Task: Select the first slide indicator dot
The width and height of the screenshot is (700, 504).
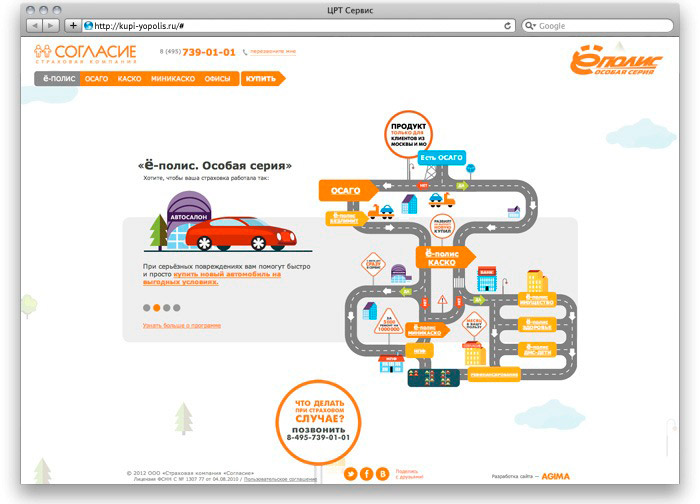Action: point(146,308)
